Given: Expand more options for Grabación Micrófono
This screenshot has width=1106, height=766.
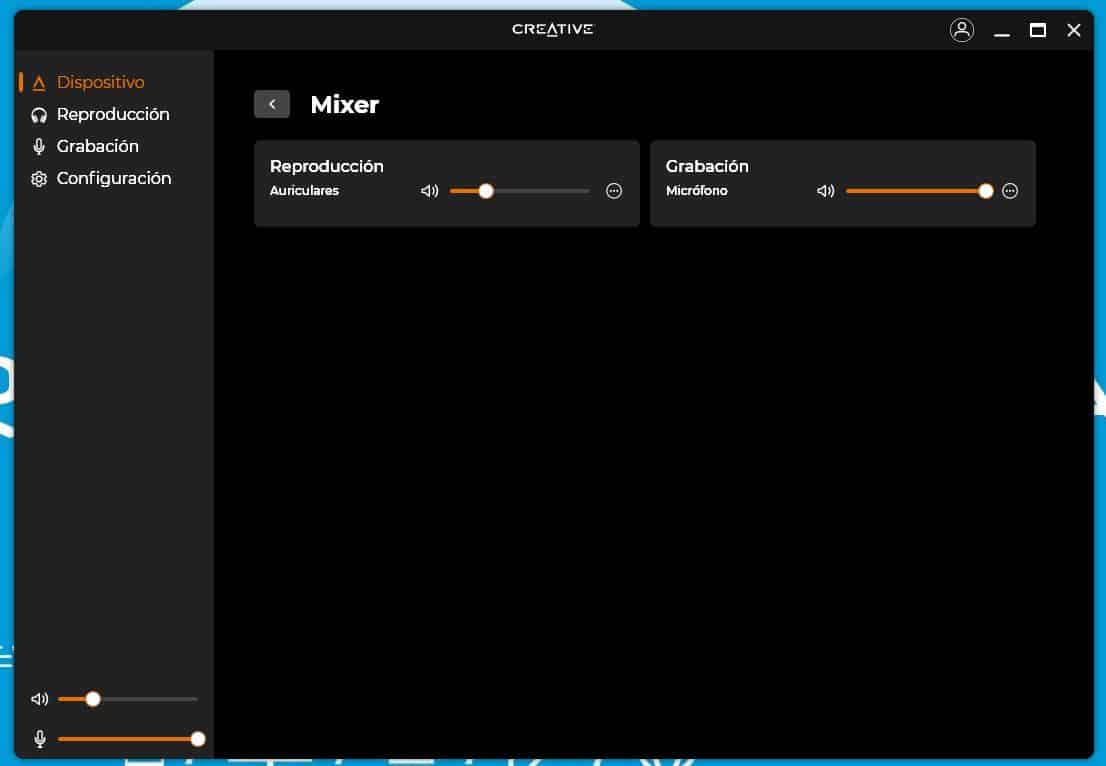Looking at the screenshot, I should click(x=1010, y=191).
